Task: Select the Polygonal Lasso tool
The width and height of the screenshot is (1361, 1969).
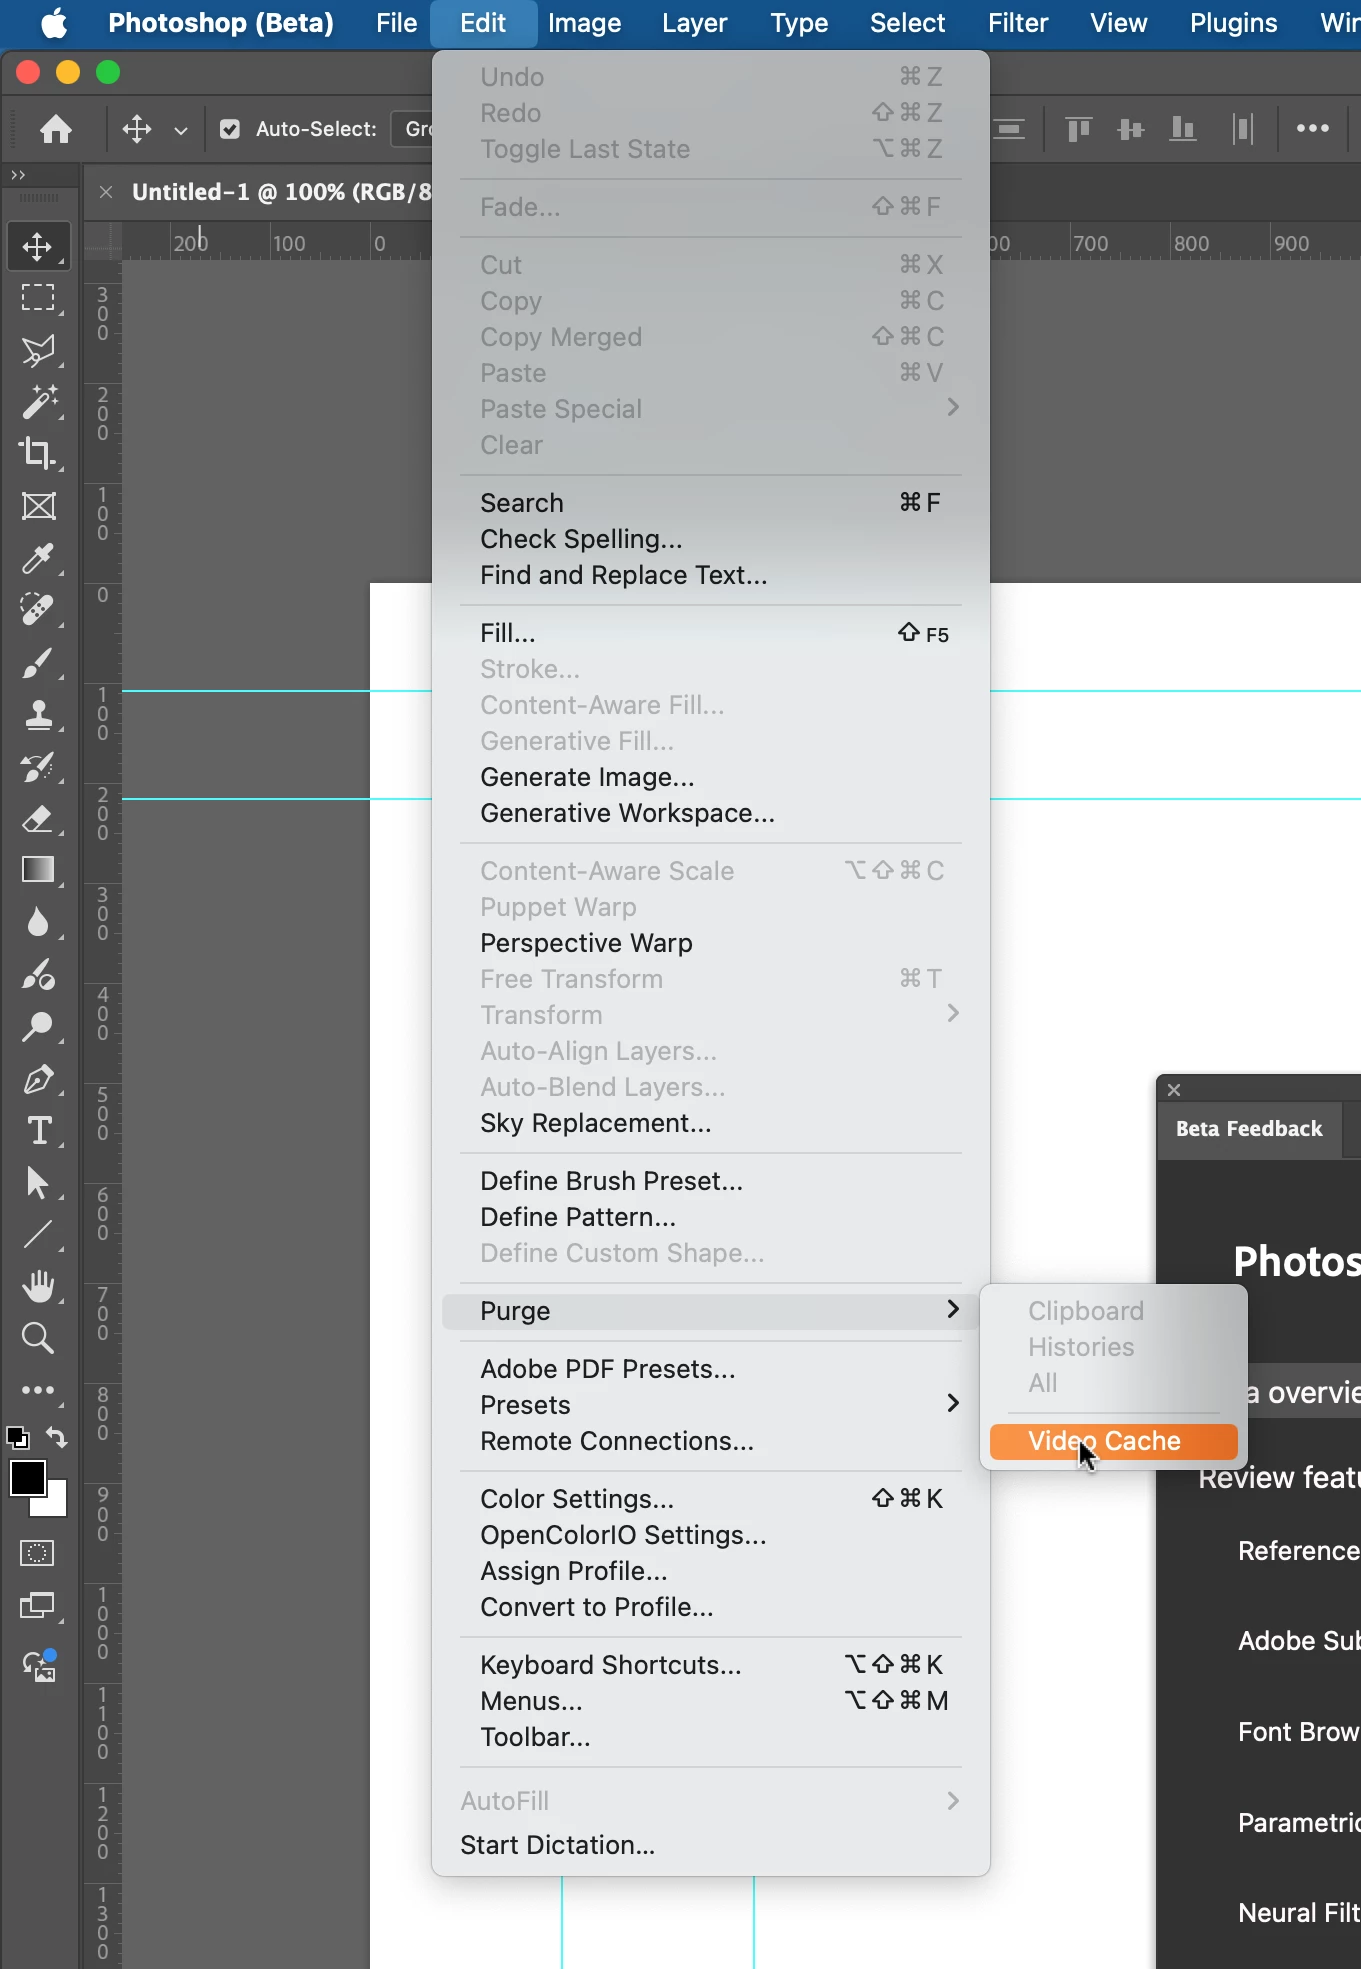Action: tap(38, 350)
